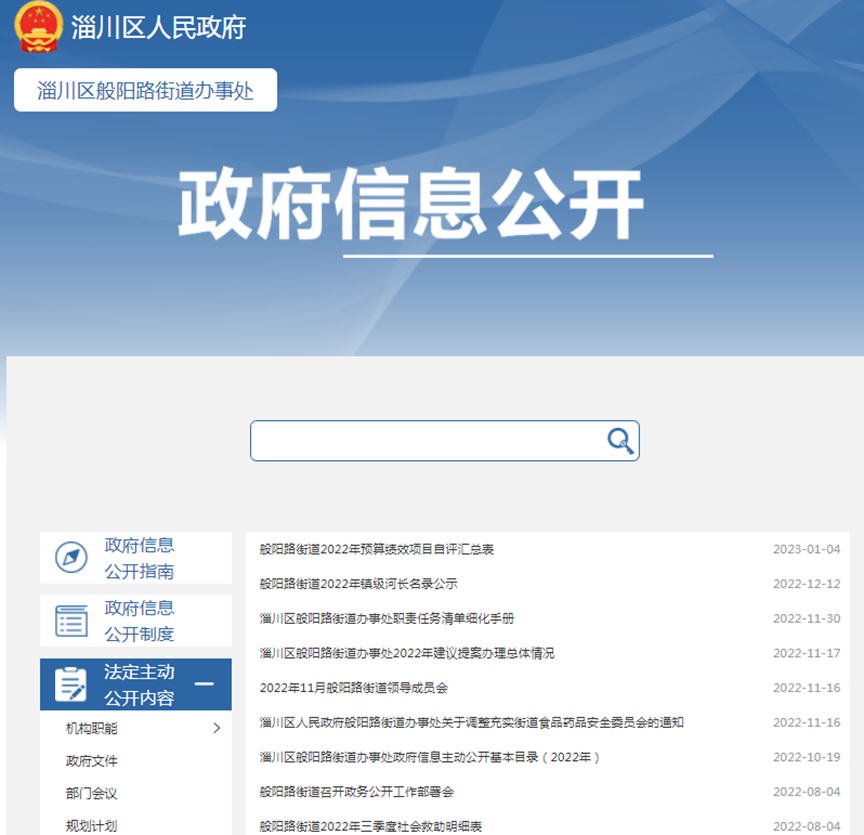Open 般阳路街道2022年预算绩效项目自评汇总表 link
Screen dimensions: 864x835
[x=376, y=549]
